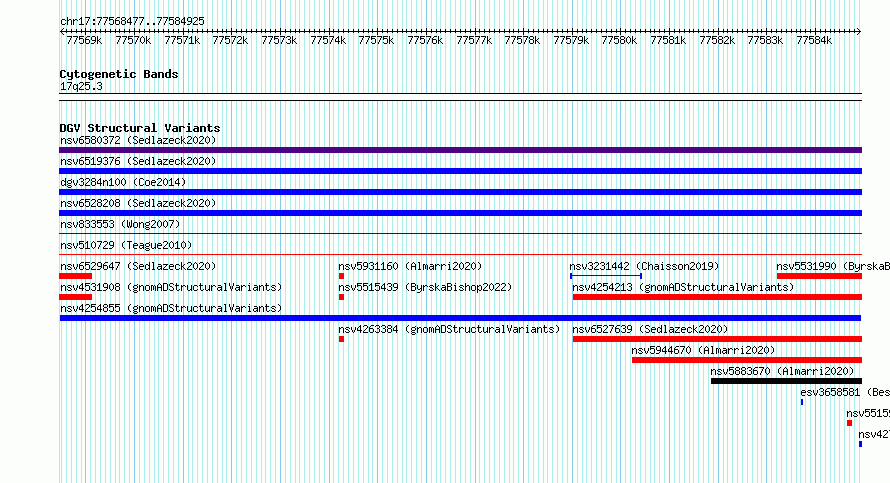This screenshot has width=890, height=483.
Task: Open the nsv4263384 gnomAD variant label
Action: pos(449,329)
